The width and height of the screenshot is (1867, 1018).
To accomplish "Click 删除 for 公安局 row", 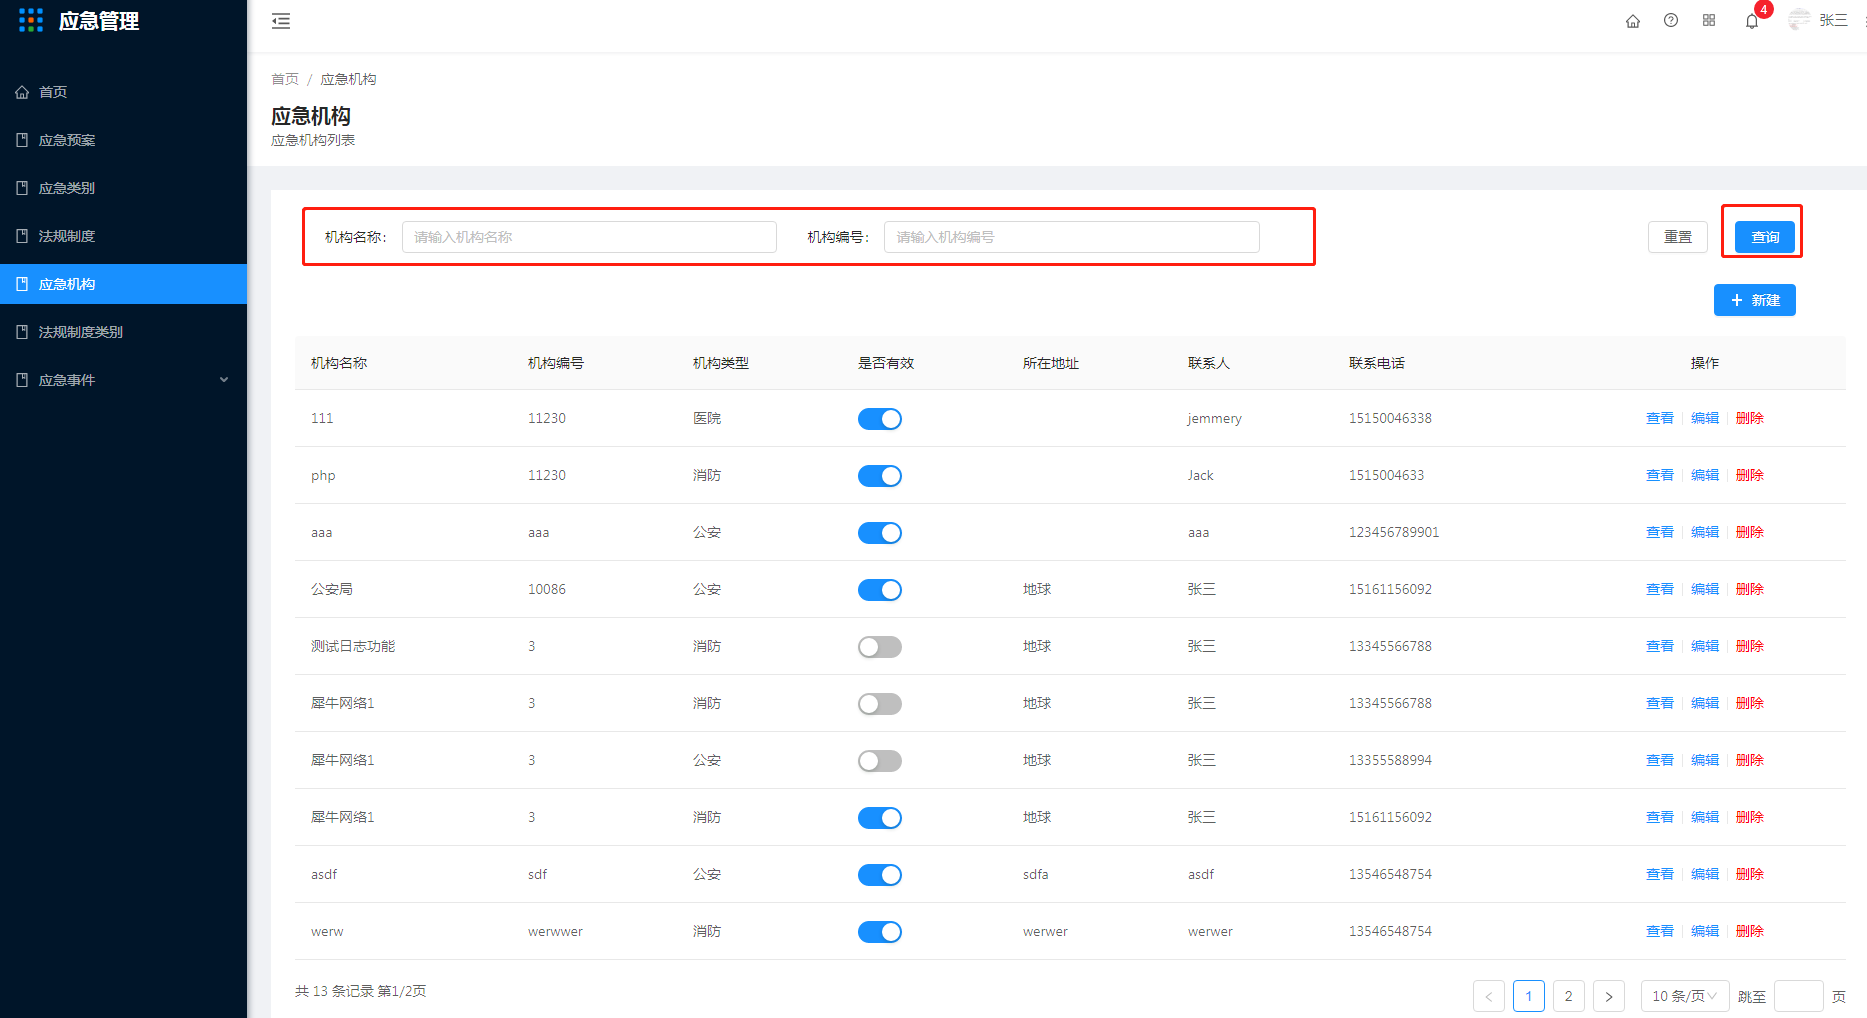I will pyautogui.click(x=1750, y=589).
